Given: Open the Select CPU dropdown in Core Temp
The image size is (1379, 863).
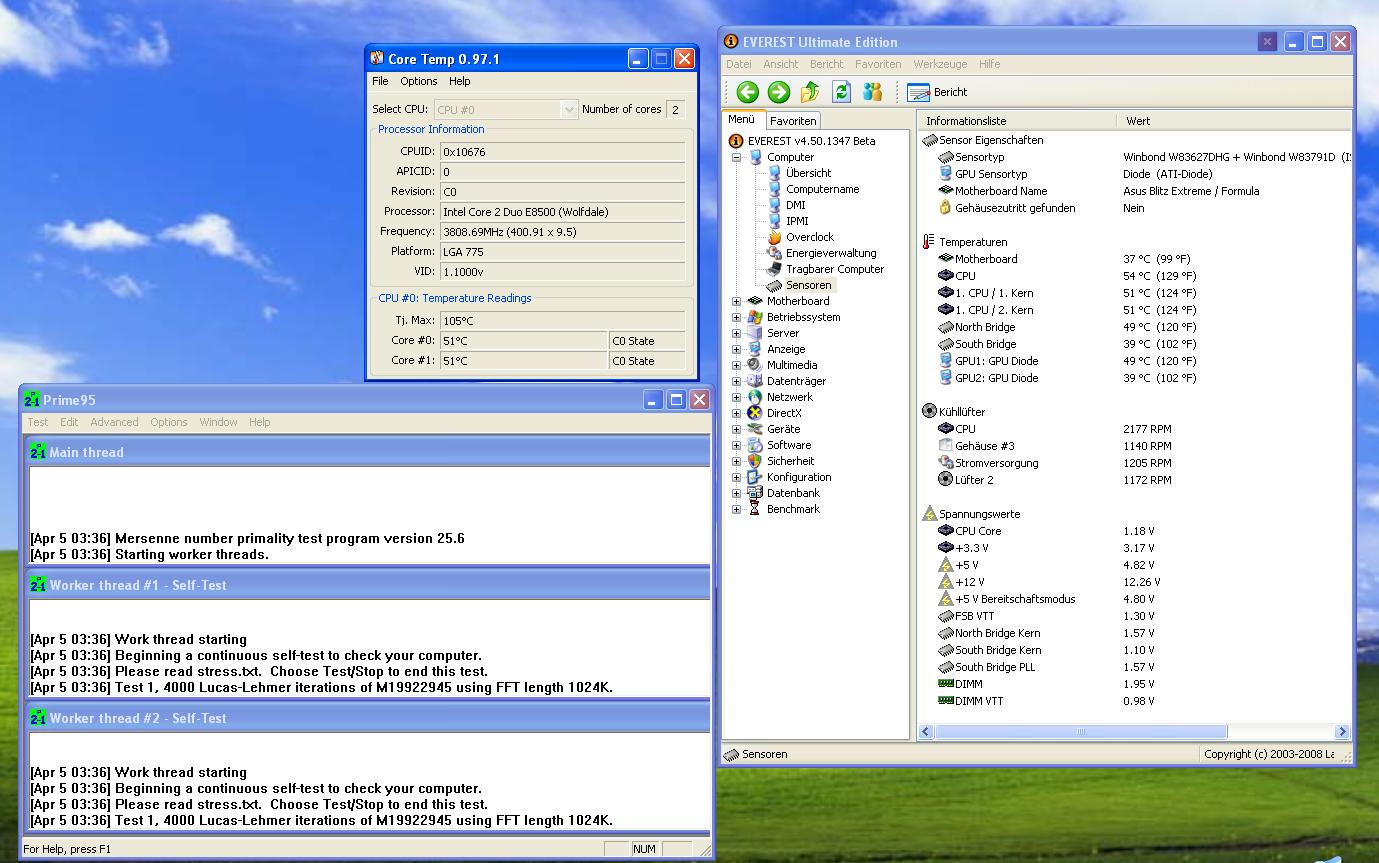Looking at the screenshot, I should (x=570, y=110).
